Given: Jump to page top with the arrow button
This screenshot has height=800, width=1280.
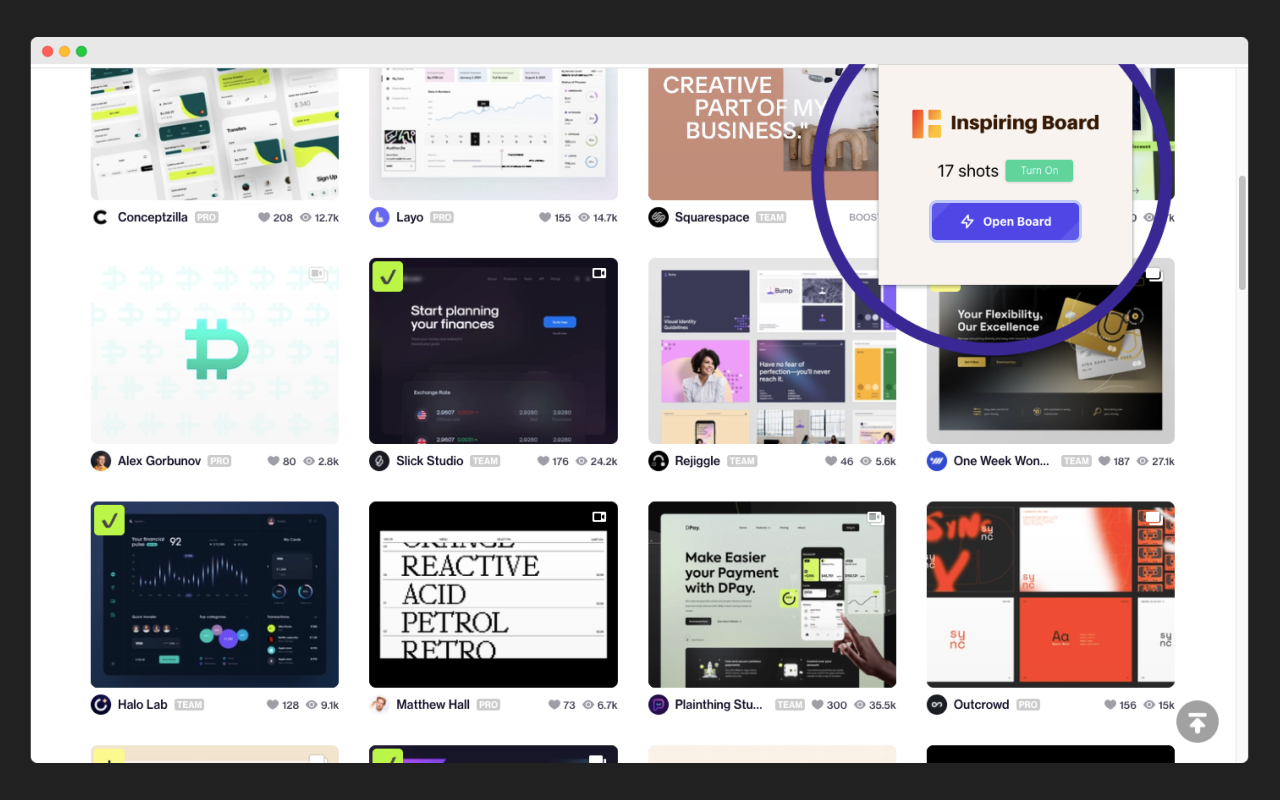Looking at the screenshot, I should pos(1197,721).
